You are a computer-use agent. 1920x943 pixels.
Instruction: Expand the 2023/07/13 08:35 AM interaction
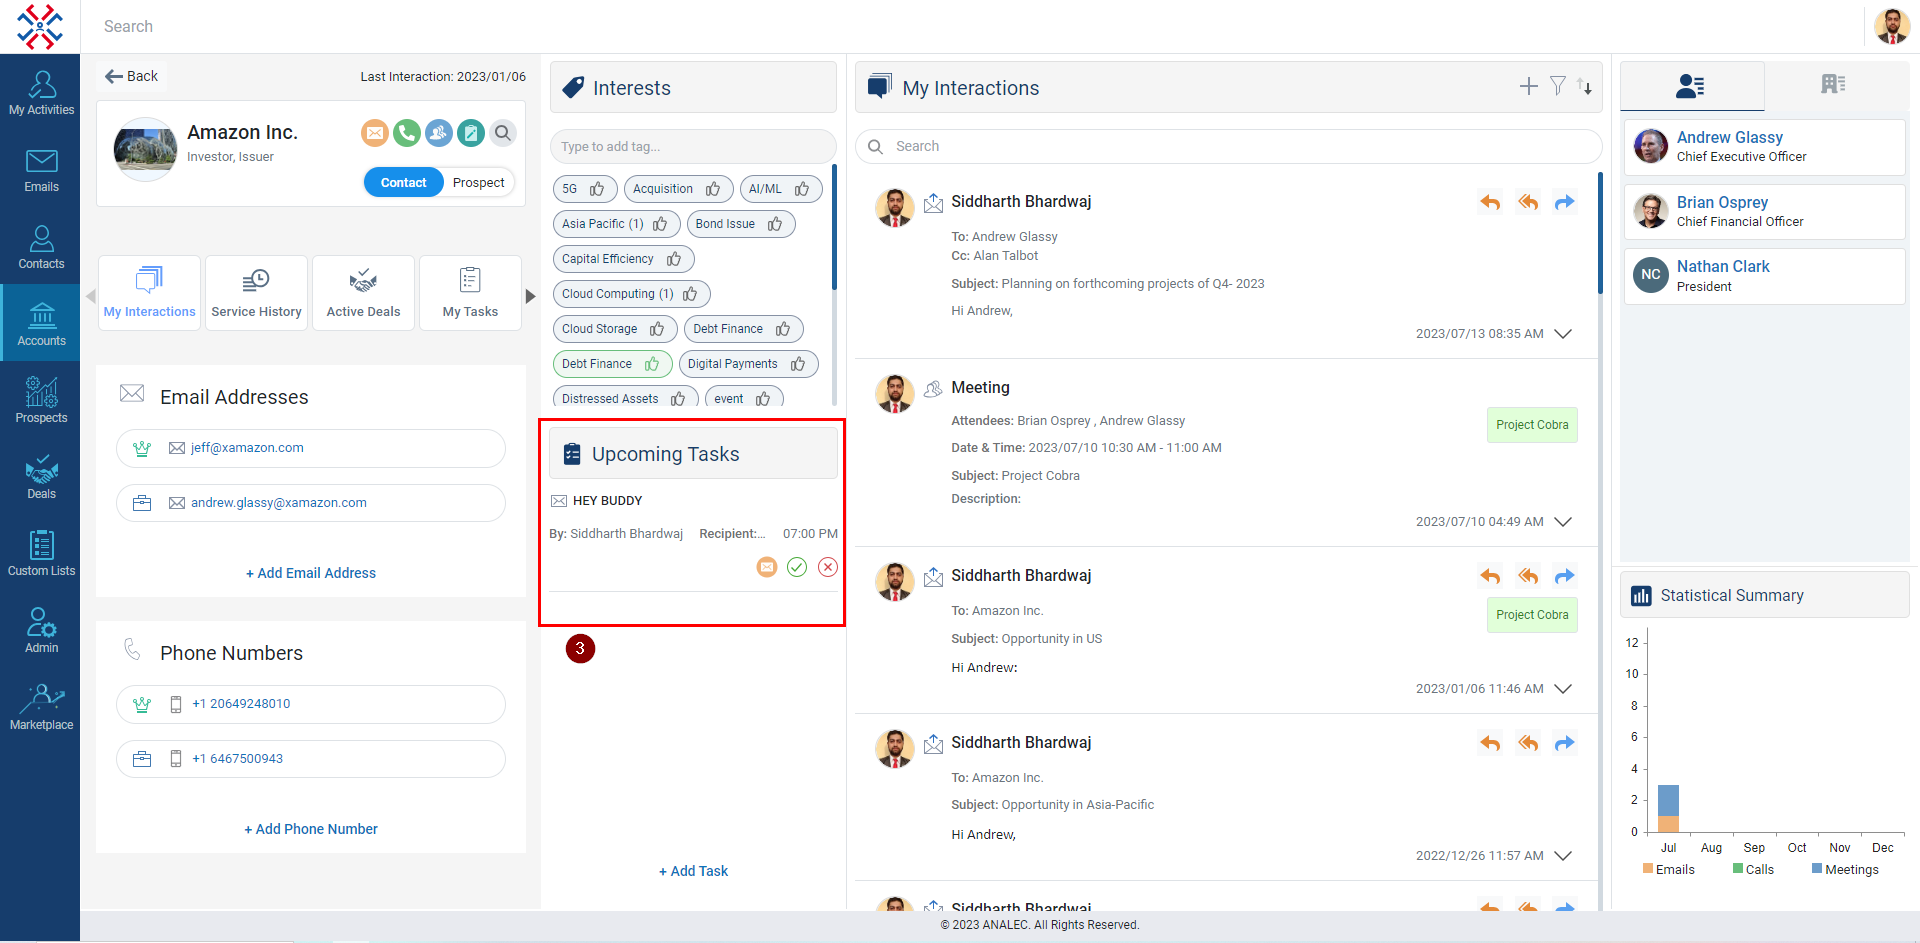(1564, 334)
